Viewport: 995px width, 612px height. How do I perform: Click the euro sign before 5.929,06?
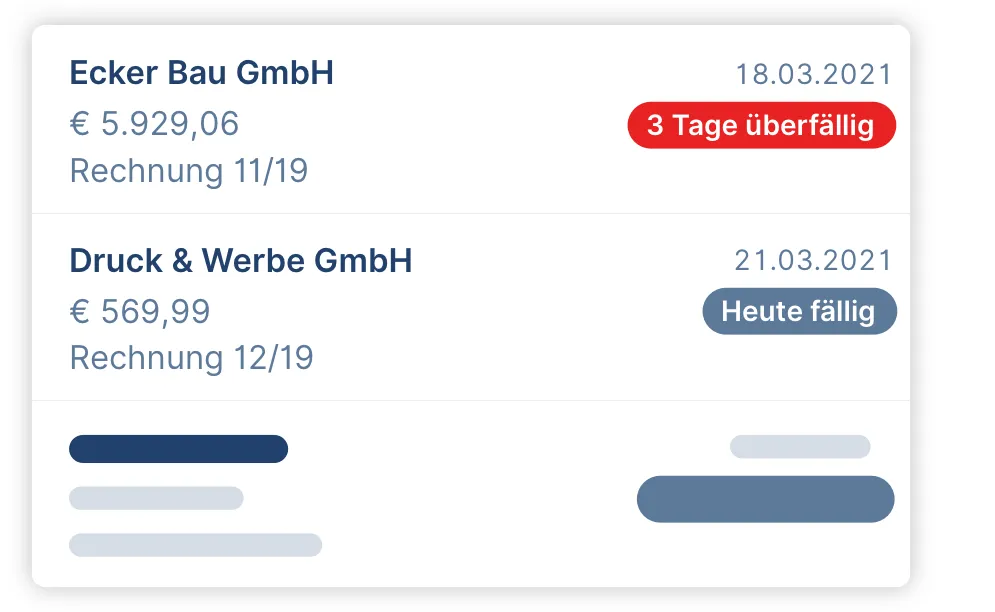pyautogui.click(x=79, y=123)
